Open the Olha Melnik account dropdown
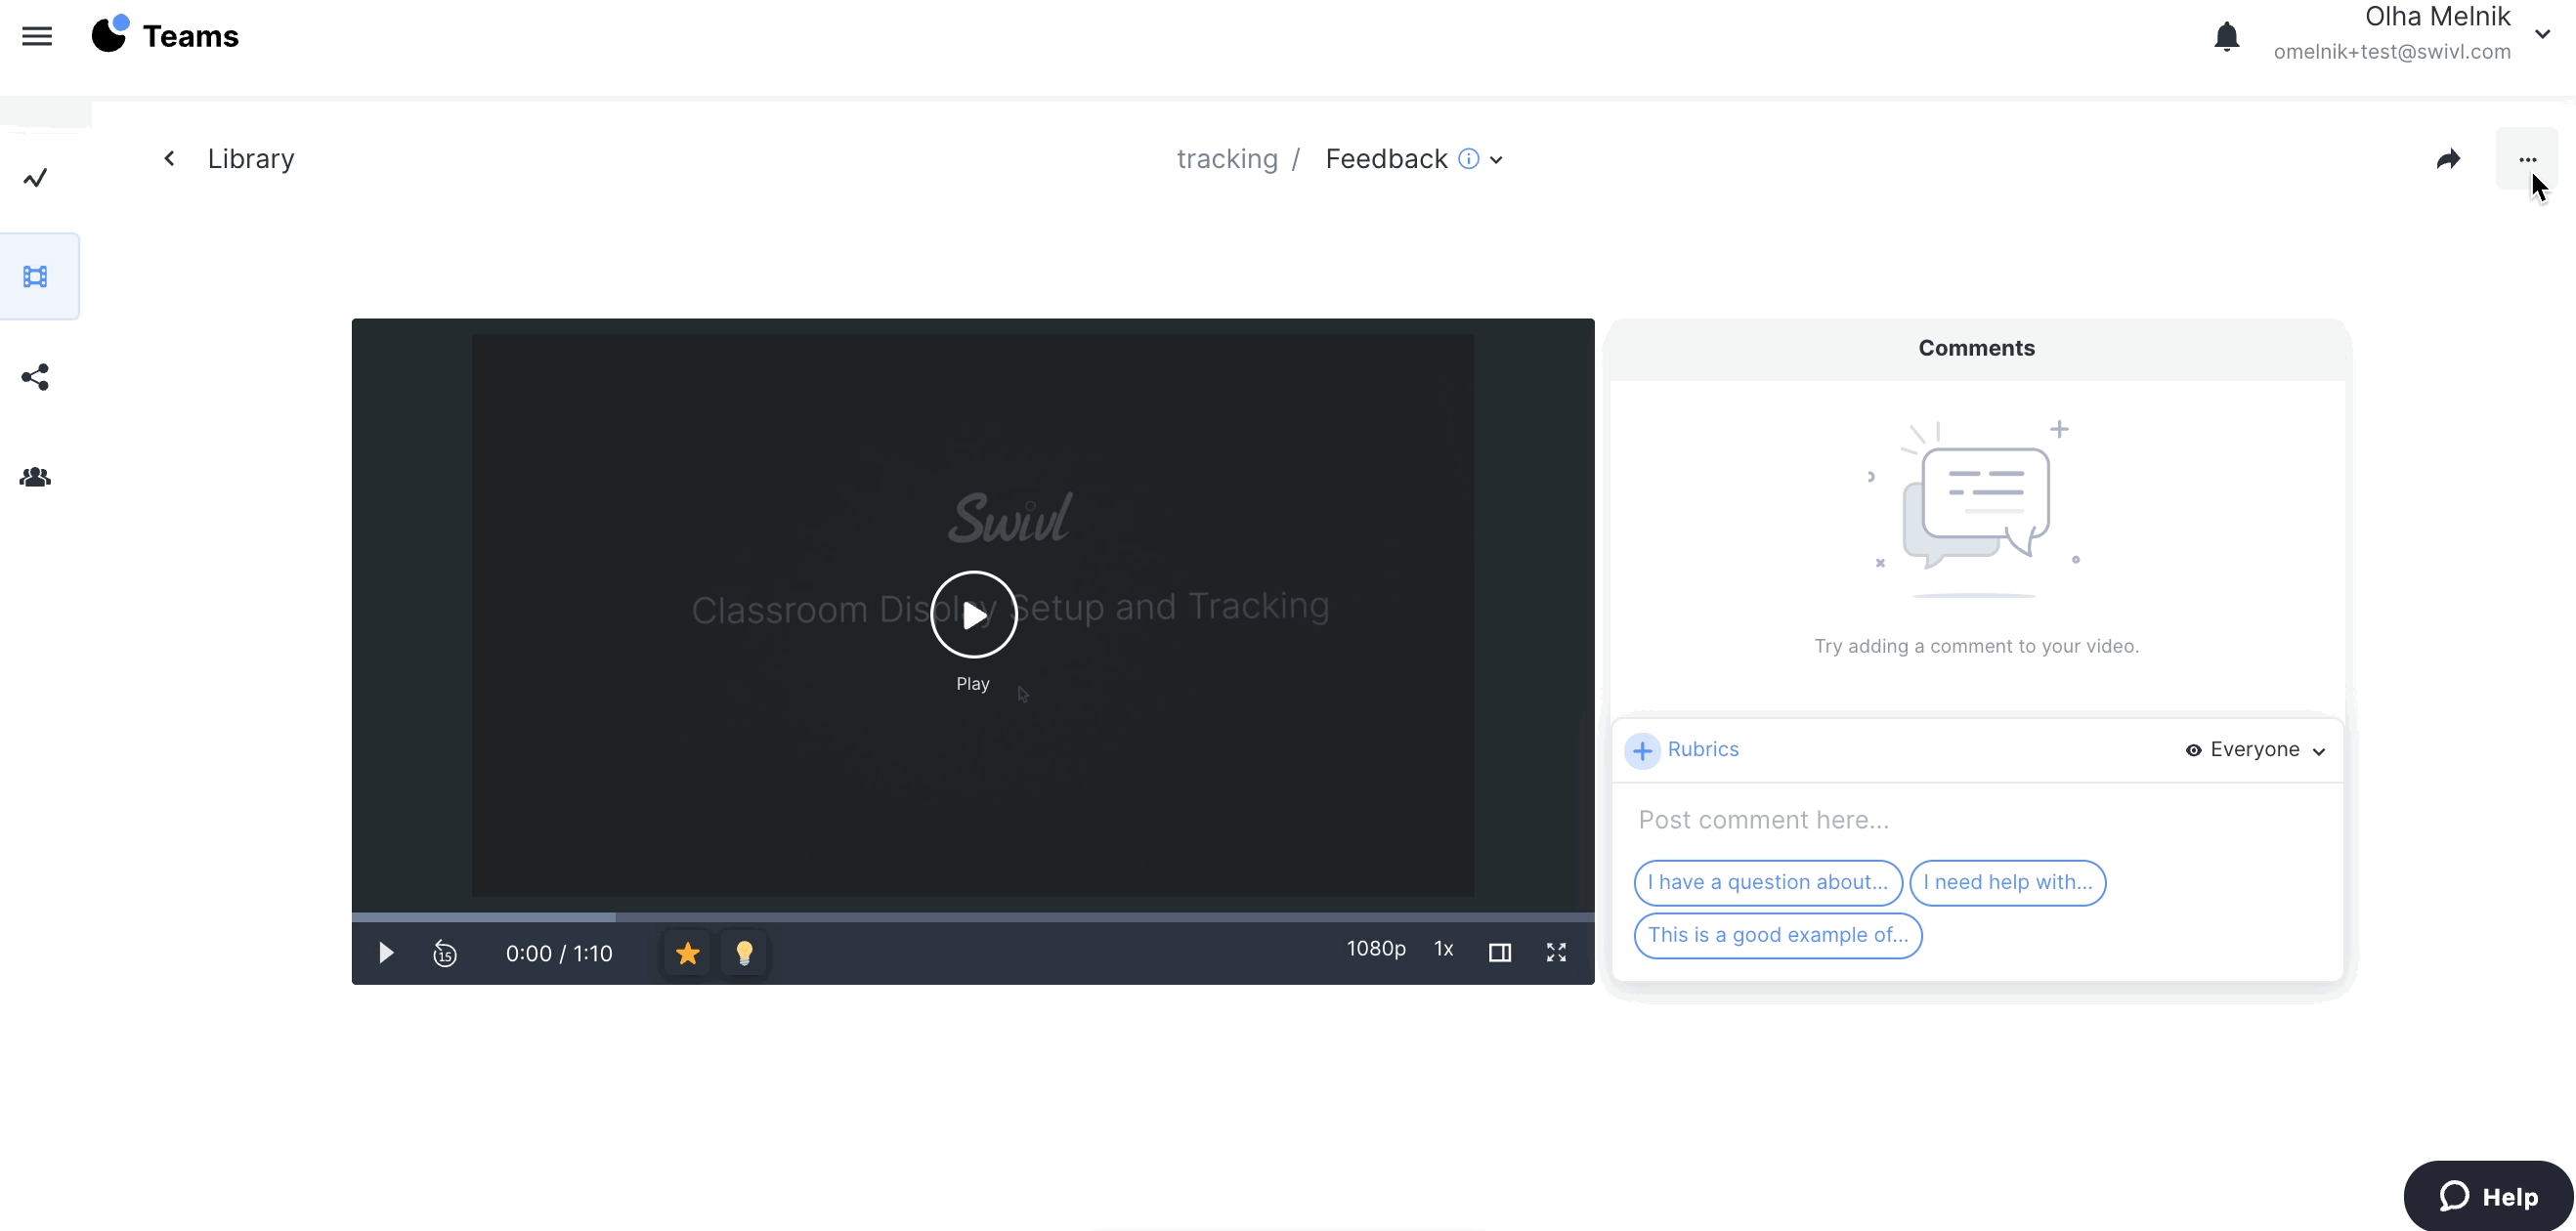This screenshot has width=2576, height=1231. coord(2542,34)
